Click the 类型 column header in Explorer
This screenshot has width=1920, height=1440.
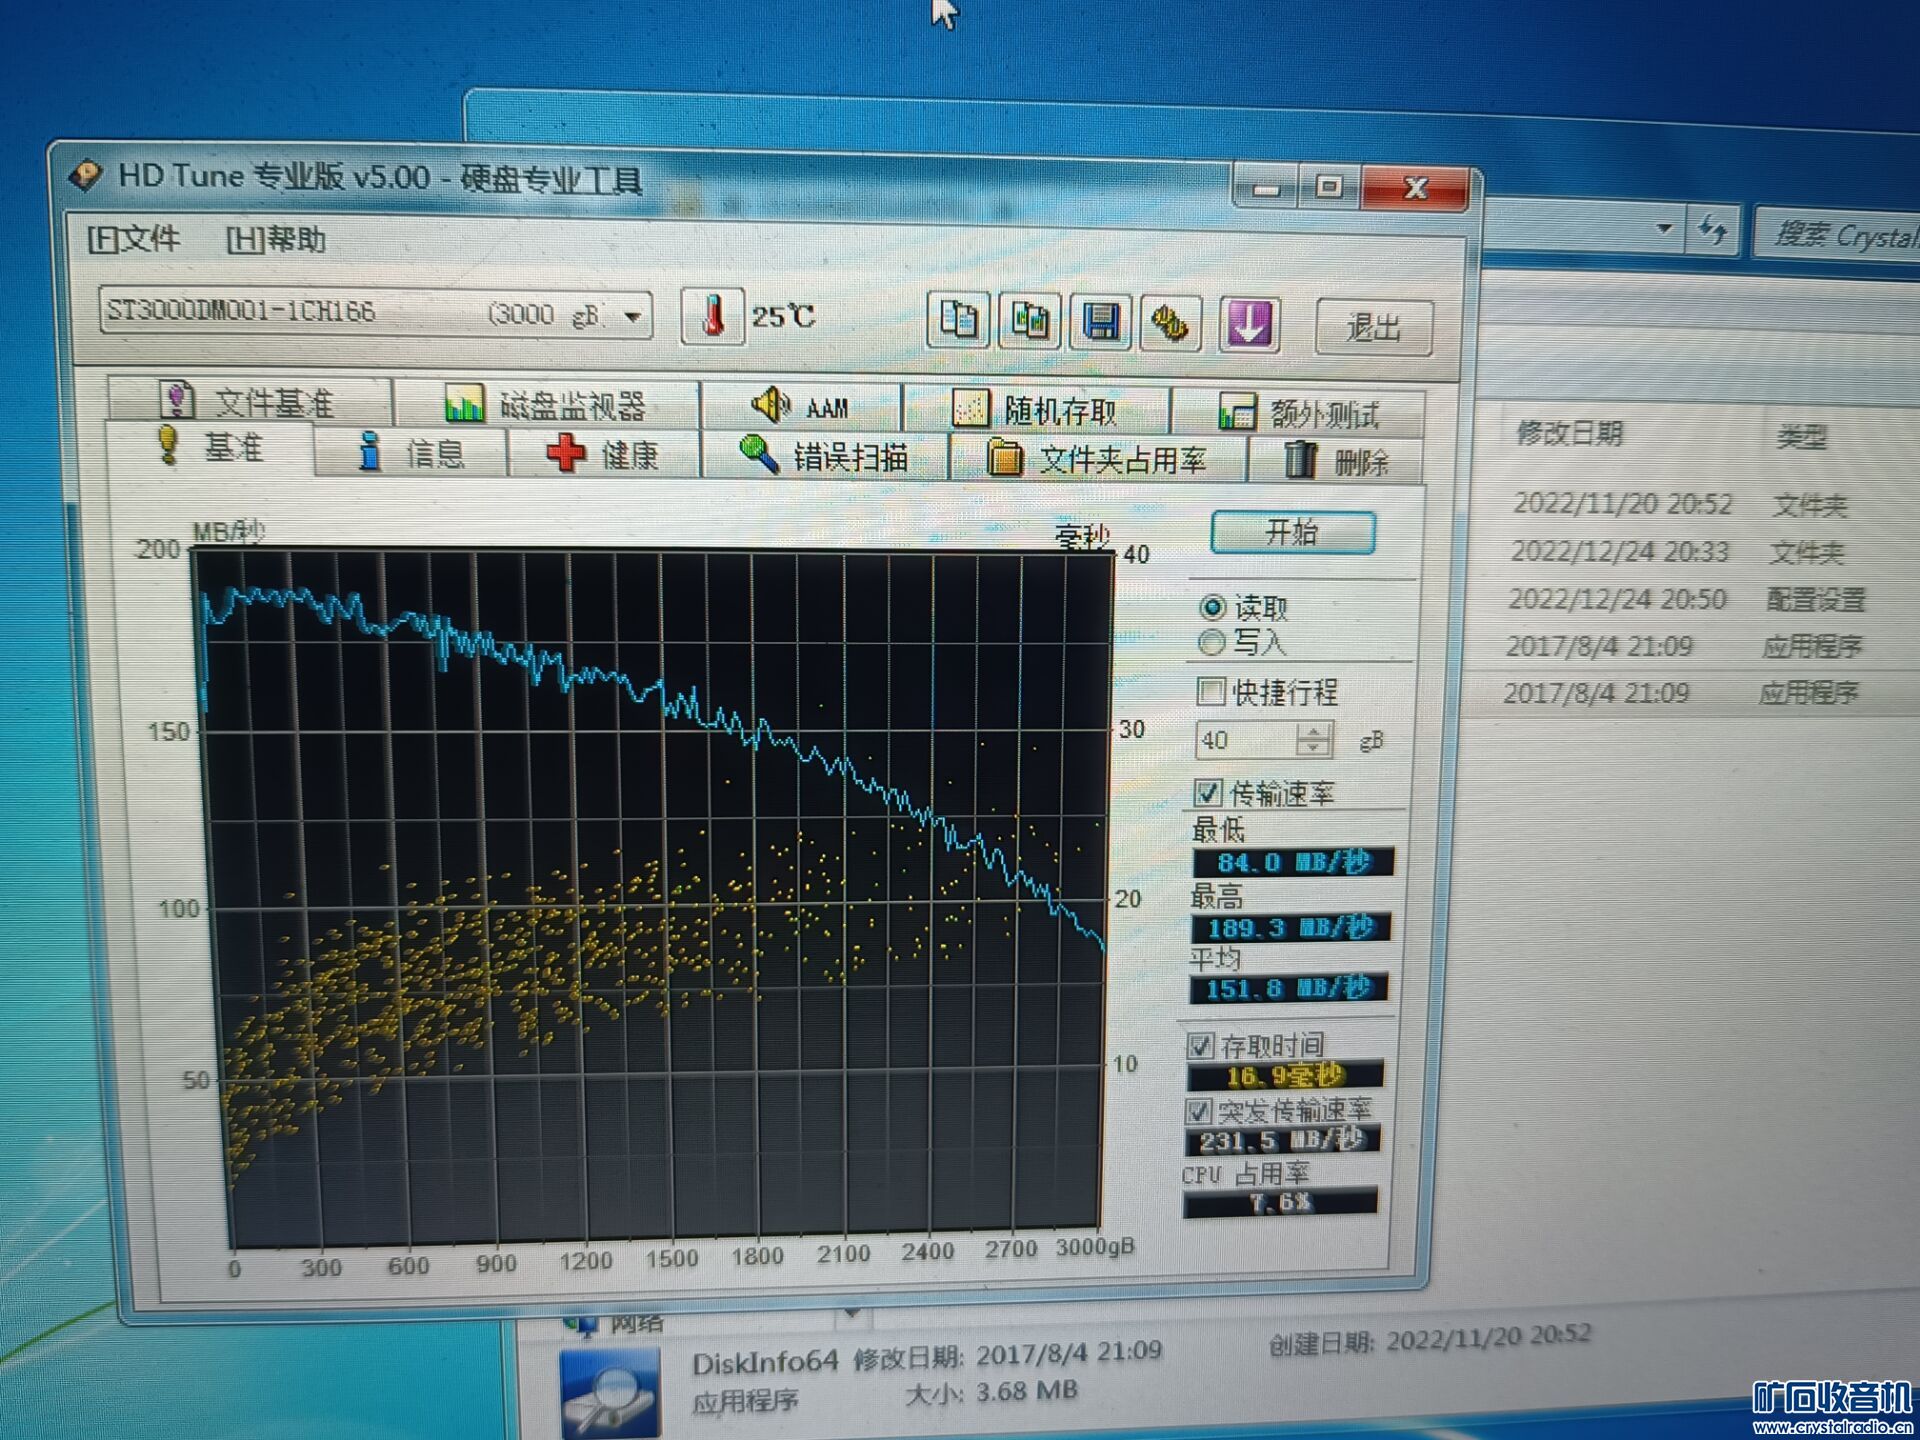(x=1801, y=436)
